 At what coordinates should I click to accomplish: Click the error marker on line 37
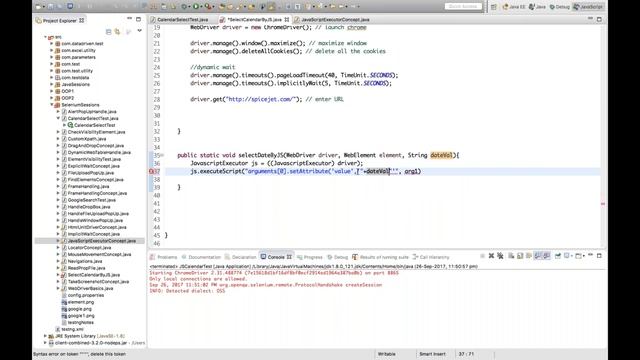(151, 171)
